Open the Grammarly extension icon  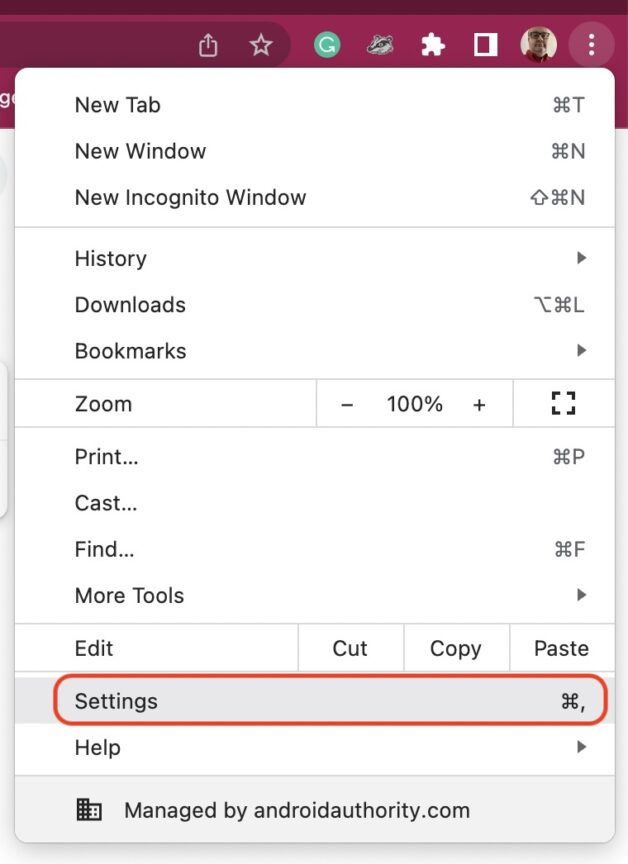pyautogui.click(x=327, y=45)
